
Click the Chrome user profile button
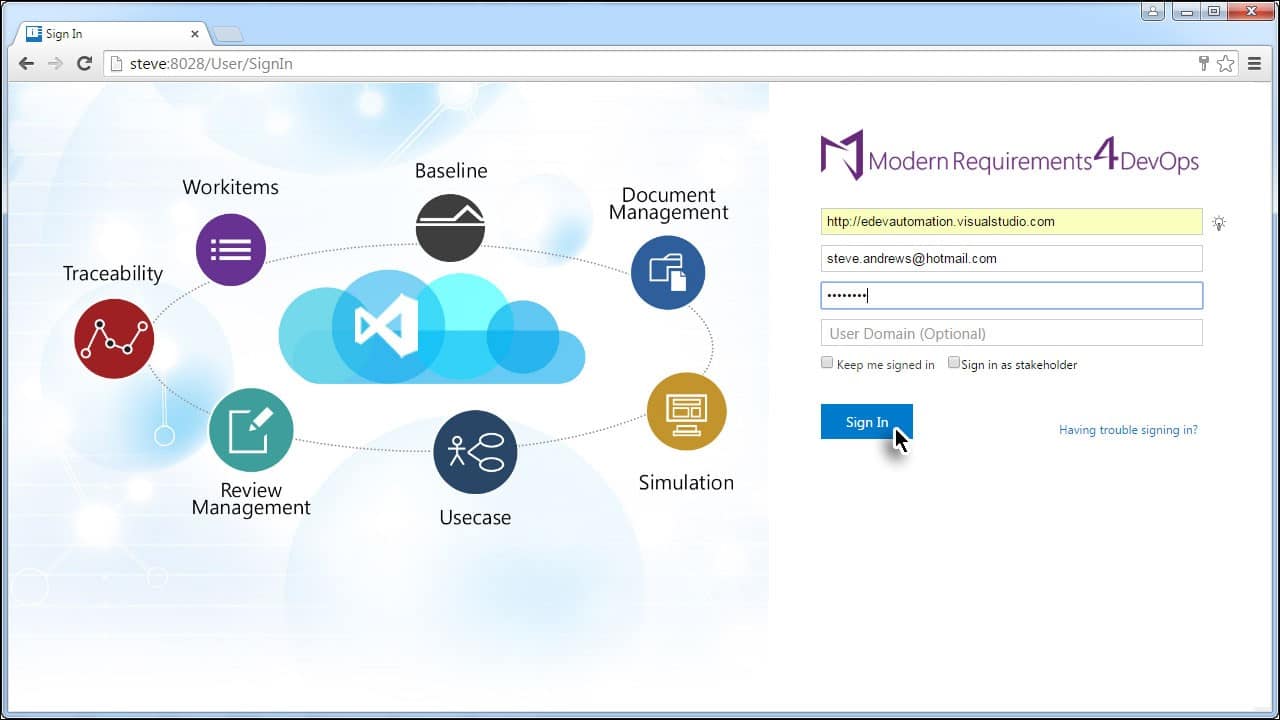[x=1153, y=11]
